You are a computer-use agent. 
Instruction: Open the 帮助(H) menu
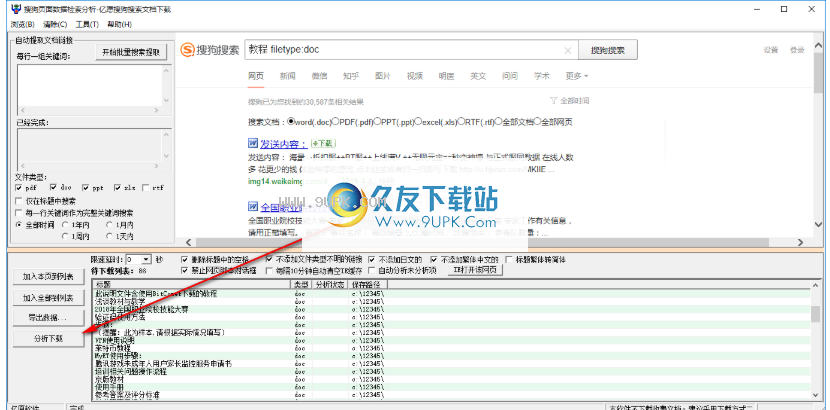[x=119, y=24]
